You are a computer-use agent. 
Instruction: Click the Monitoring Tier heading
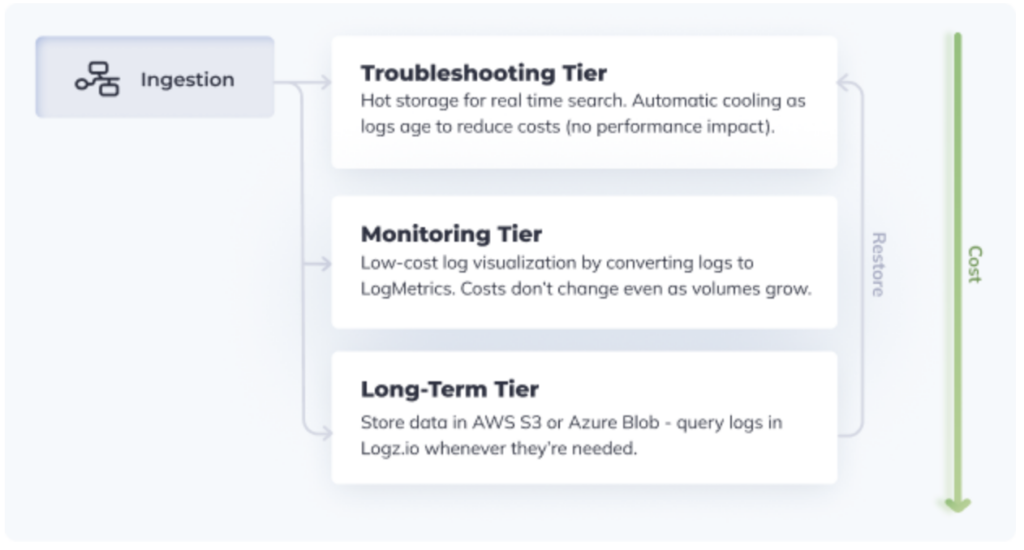click(x=451, y=234)
